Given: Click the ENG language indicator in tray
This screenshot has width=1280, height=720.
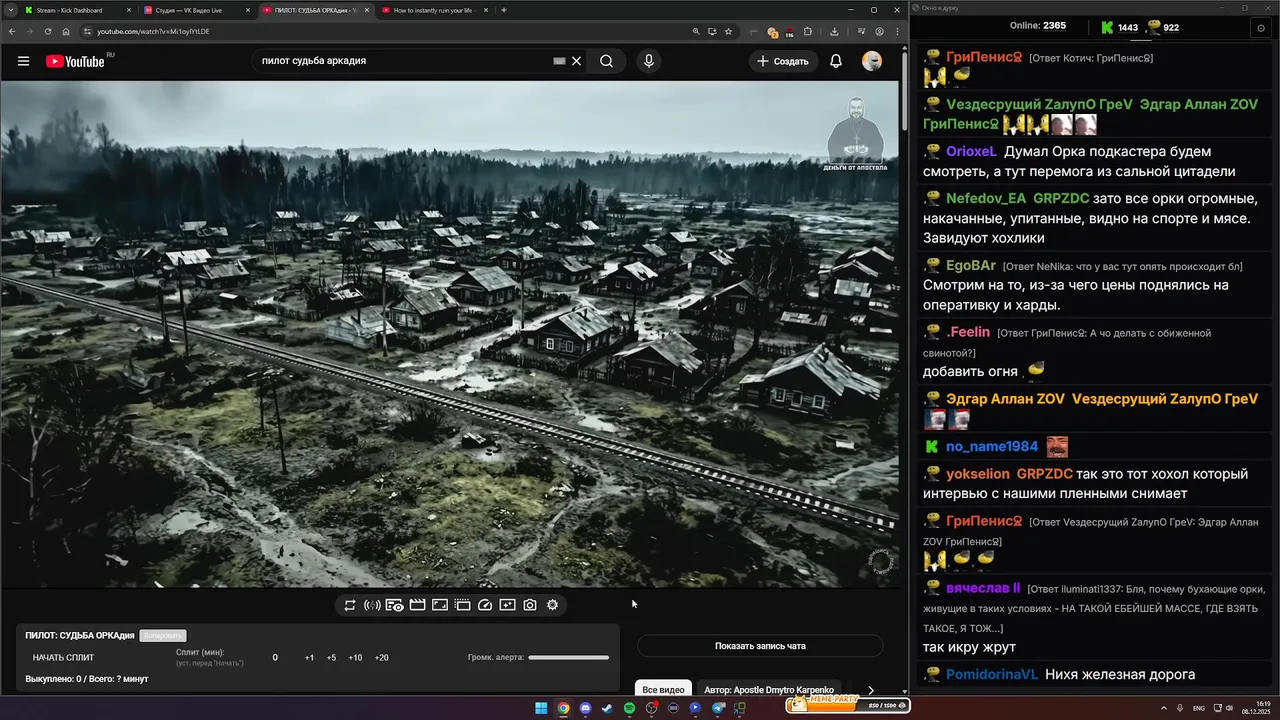Looking at the screenshot, I should [x=1199, y=708].
